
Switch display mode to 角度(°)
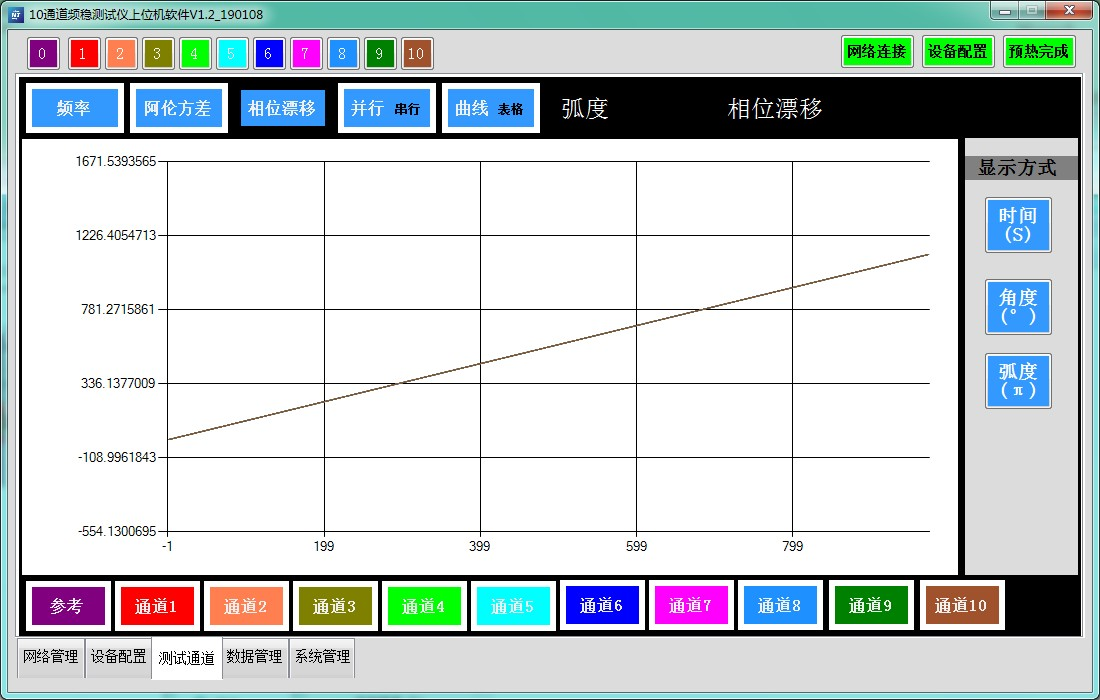(x=1018, y=307)
